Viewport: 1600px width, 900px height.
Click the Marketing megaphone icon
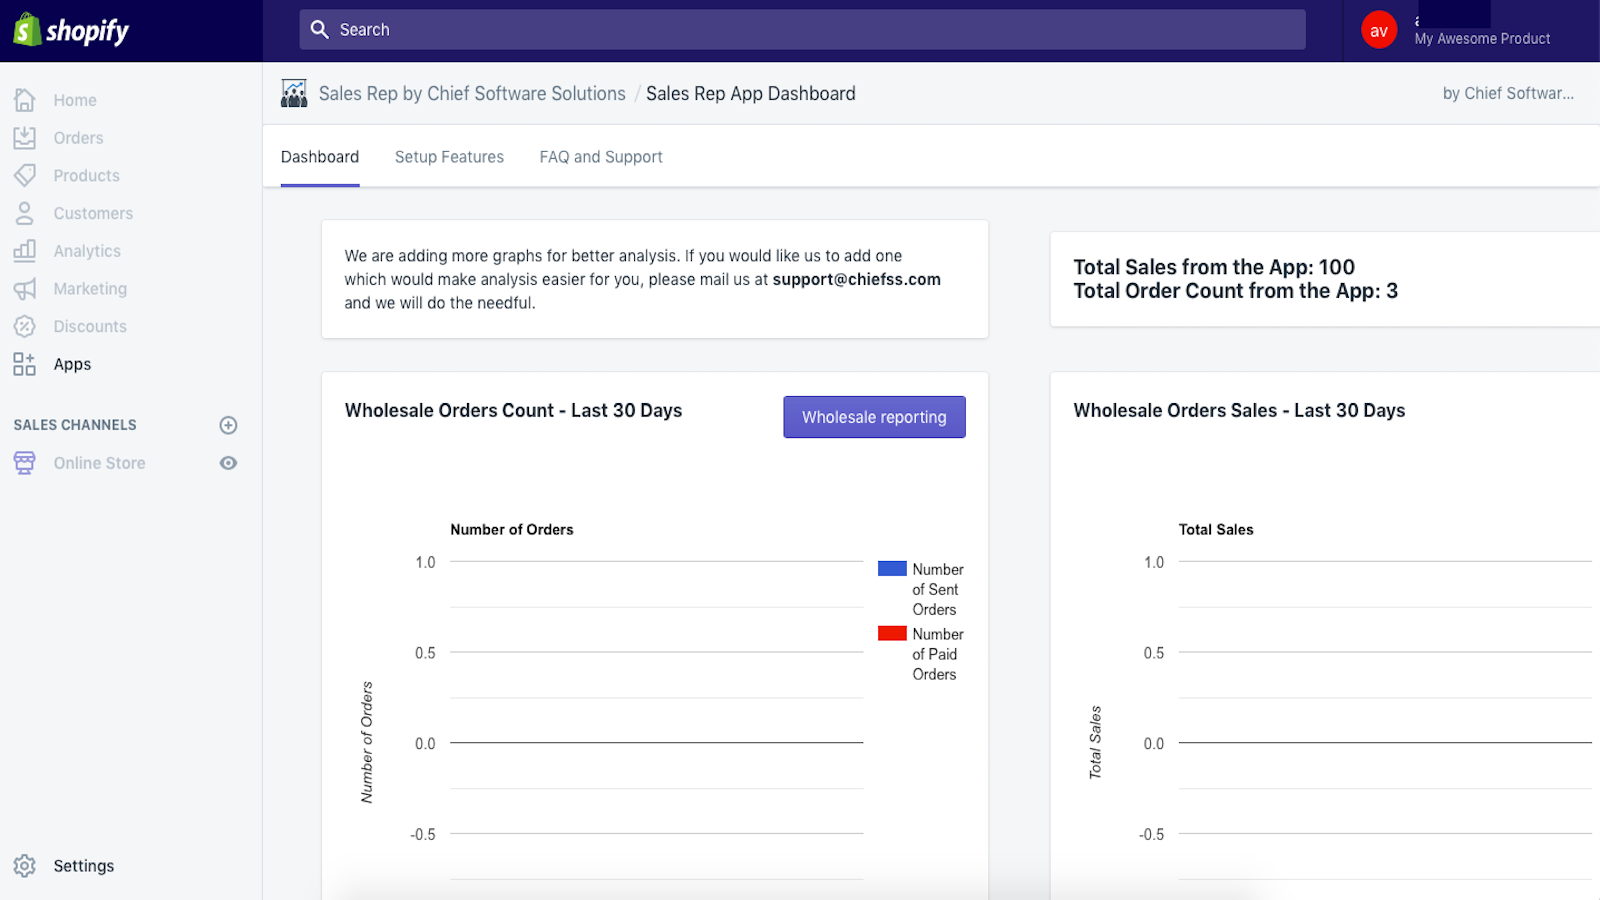[x=25, y=289]
